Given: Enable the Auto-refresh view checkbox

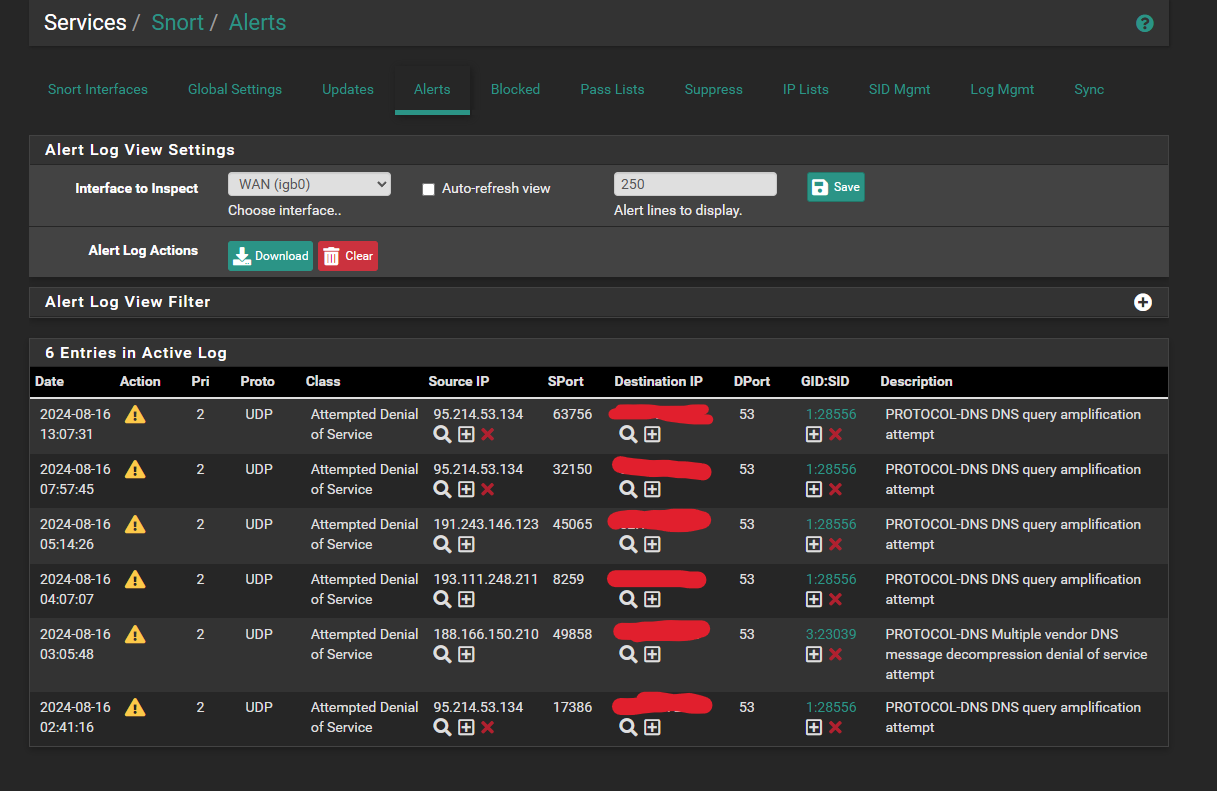Looking at the screenshot, I should pyautogui.click(x=428, y=189).
